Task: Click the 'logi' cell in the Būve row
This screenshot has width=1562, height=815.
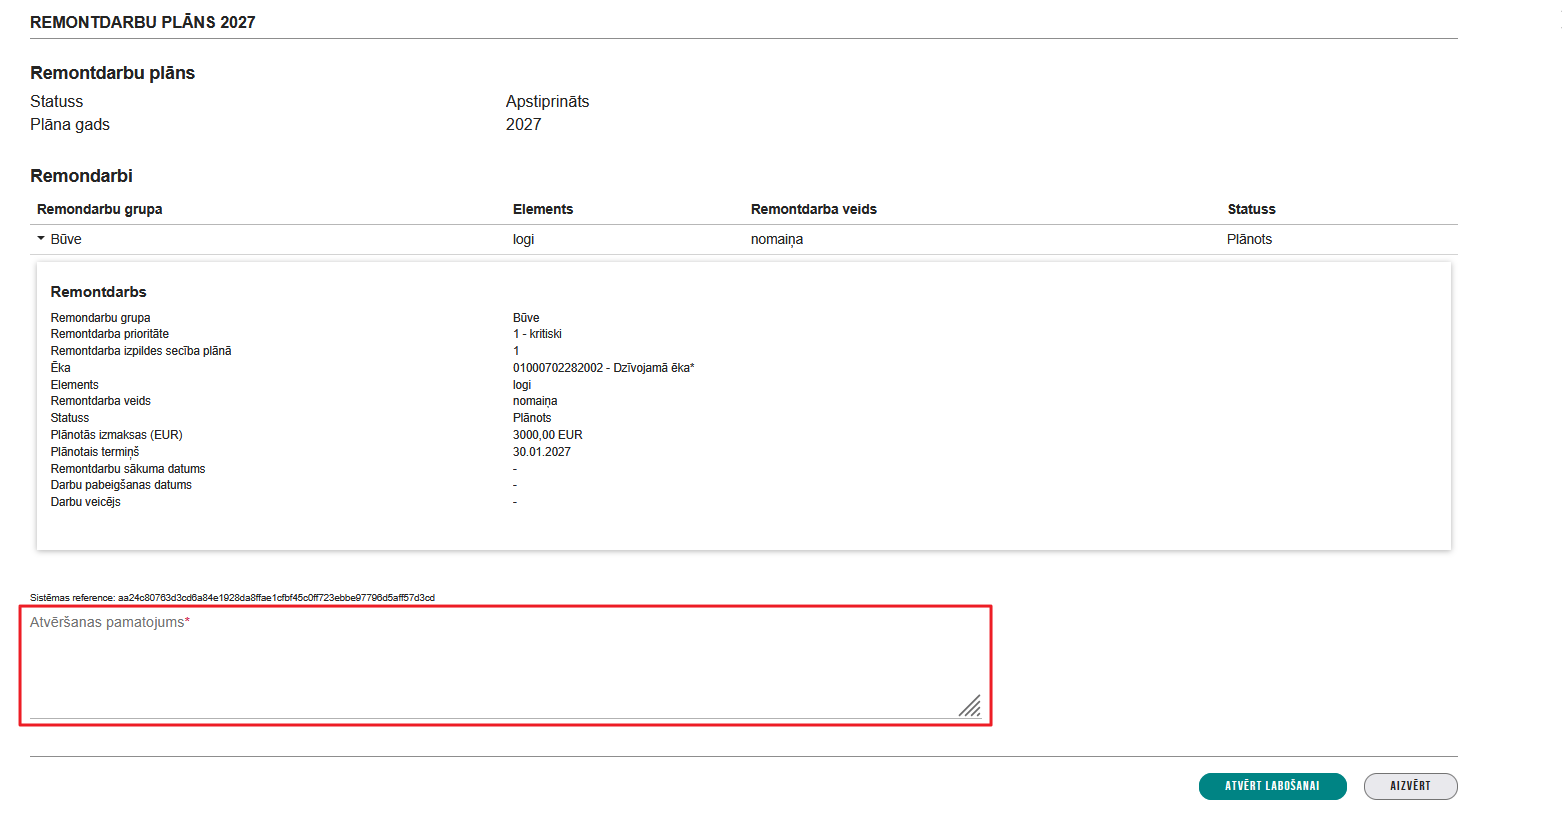Action: tap(524, 239)
